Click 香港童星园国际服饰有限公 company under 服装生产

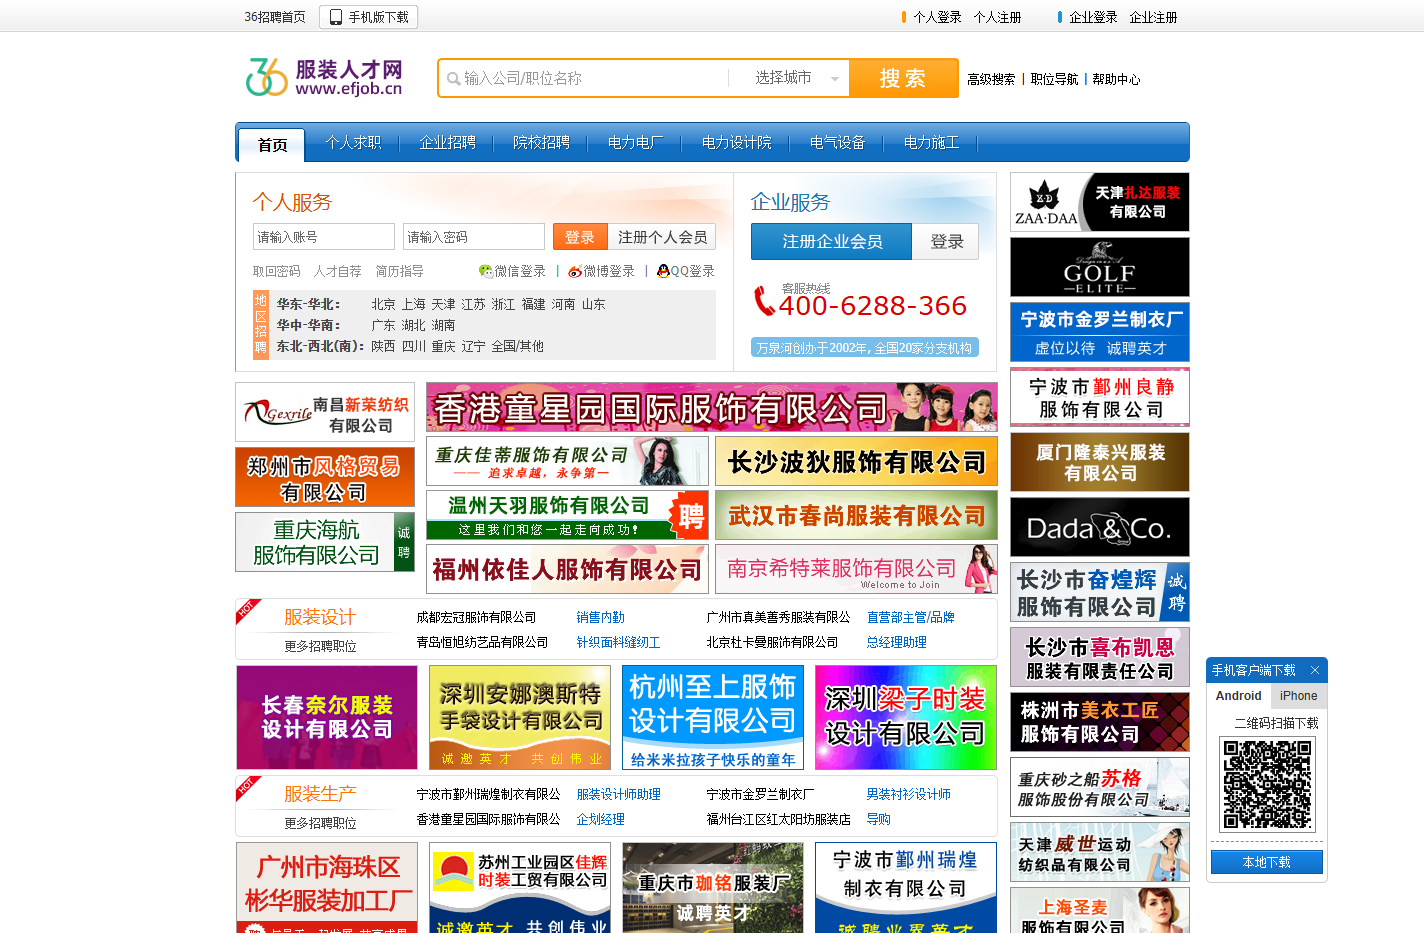(488, 819)
